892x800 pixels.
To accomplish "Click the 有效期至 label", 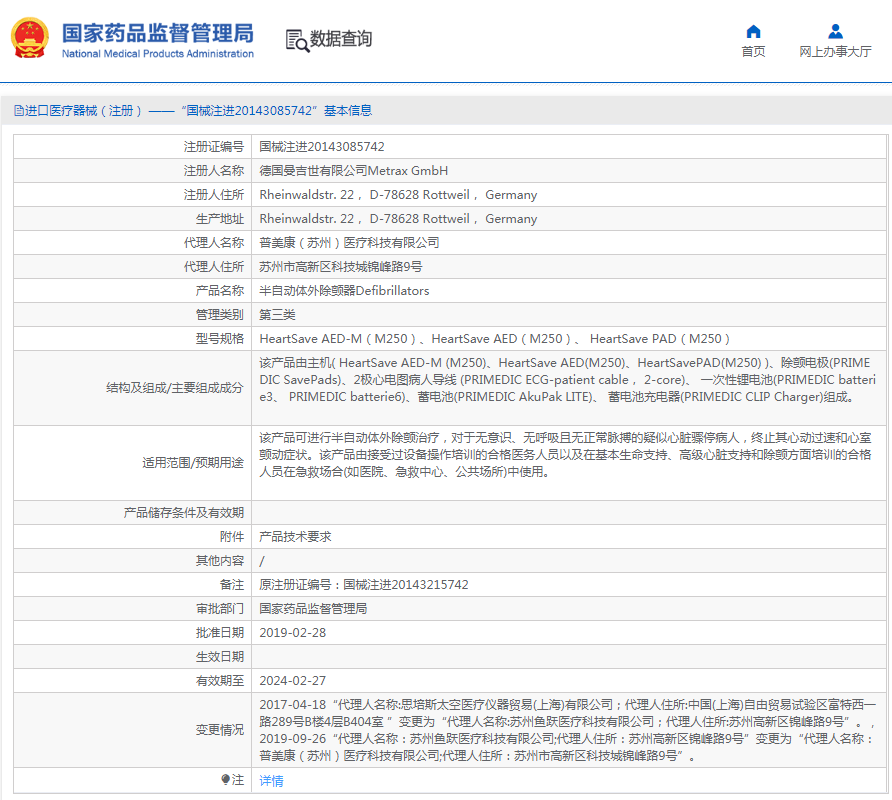I will coord(220,681).
